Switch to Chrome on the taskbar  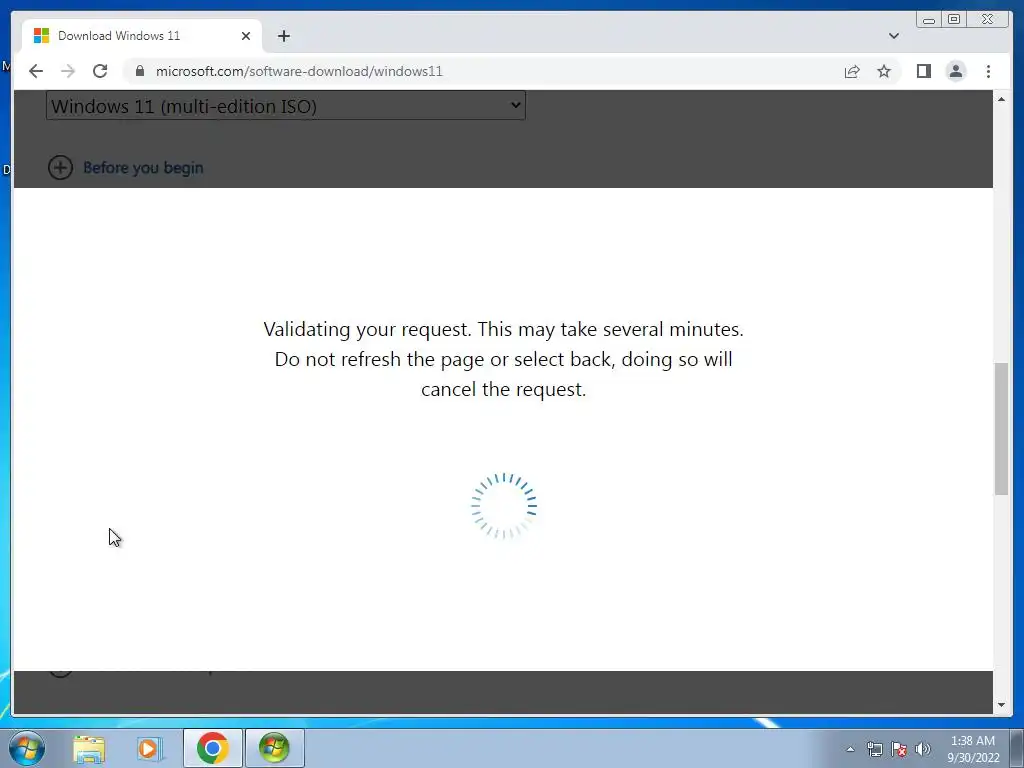[212, 748]
